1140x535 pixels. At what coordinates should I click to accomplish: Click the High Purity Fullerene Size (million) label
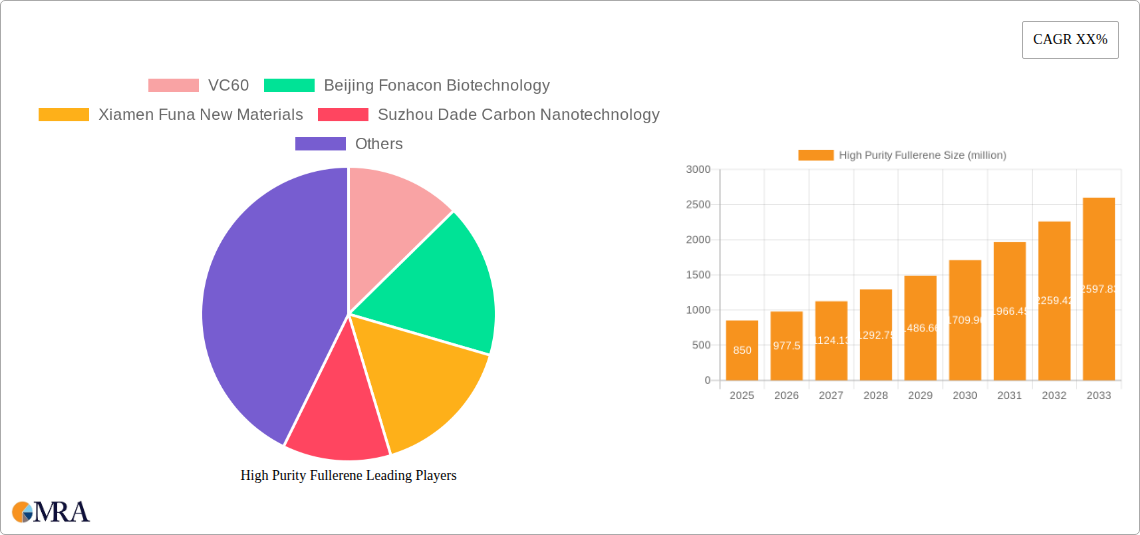click(923, 155)
